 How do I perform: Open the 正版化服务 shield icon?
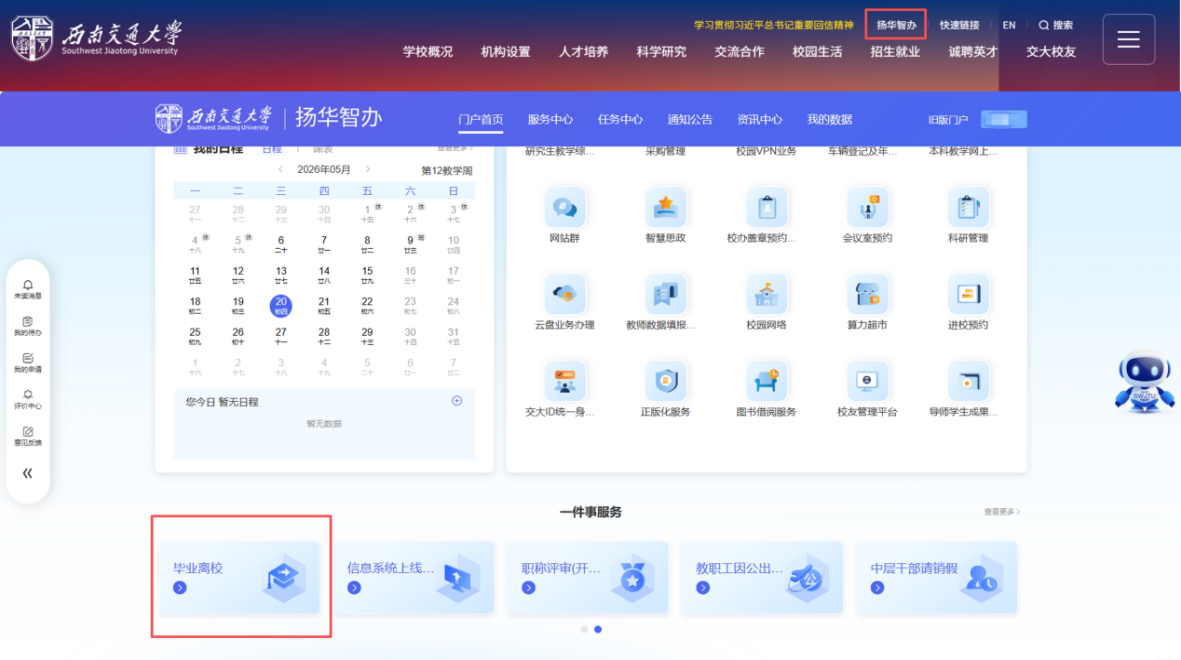[x=665, y=380]
